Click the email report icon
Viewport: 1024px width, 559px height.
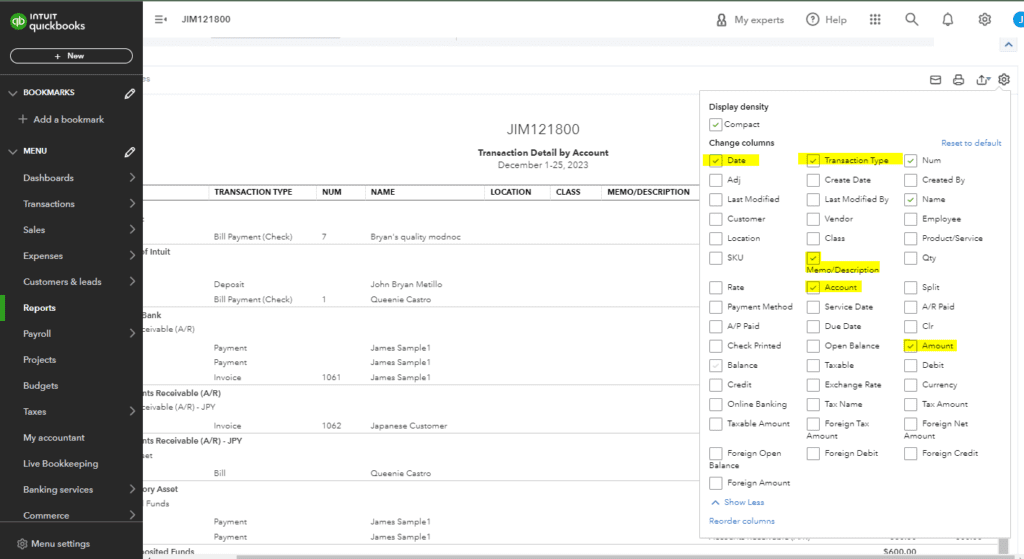[935, 80]
